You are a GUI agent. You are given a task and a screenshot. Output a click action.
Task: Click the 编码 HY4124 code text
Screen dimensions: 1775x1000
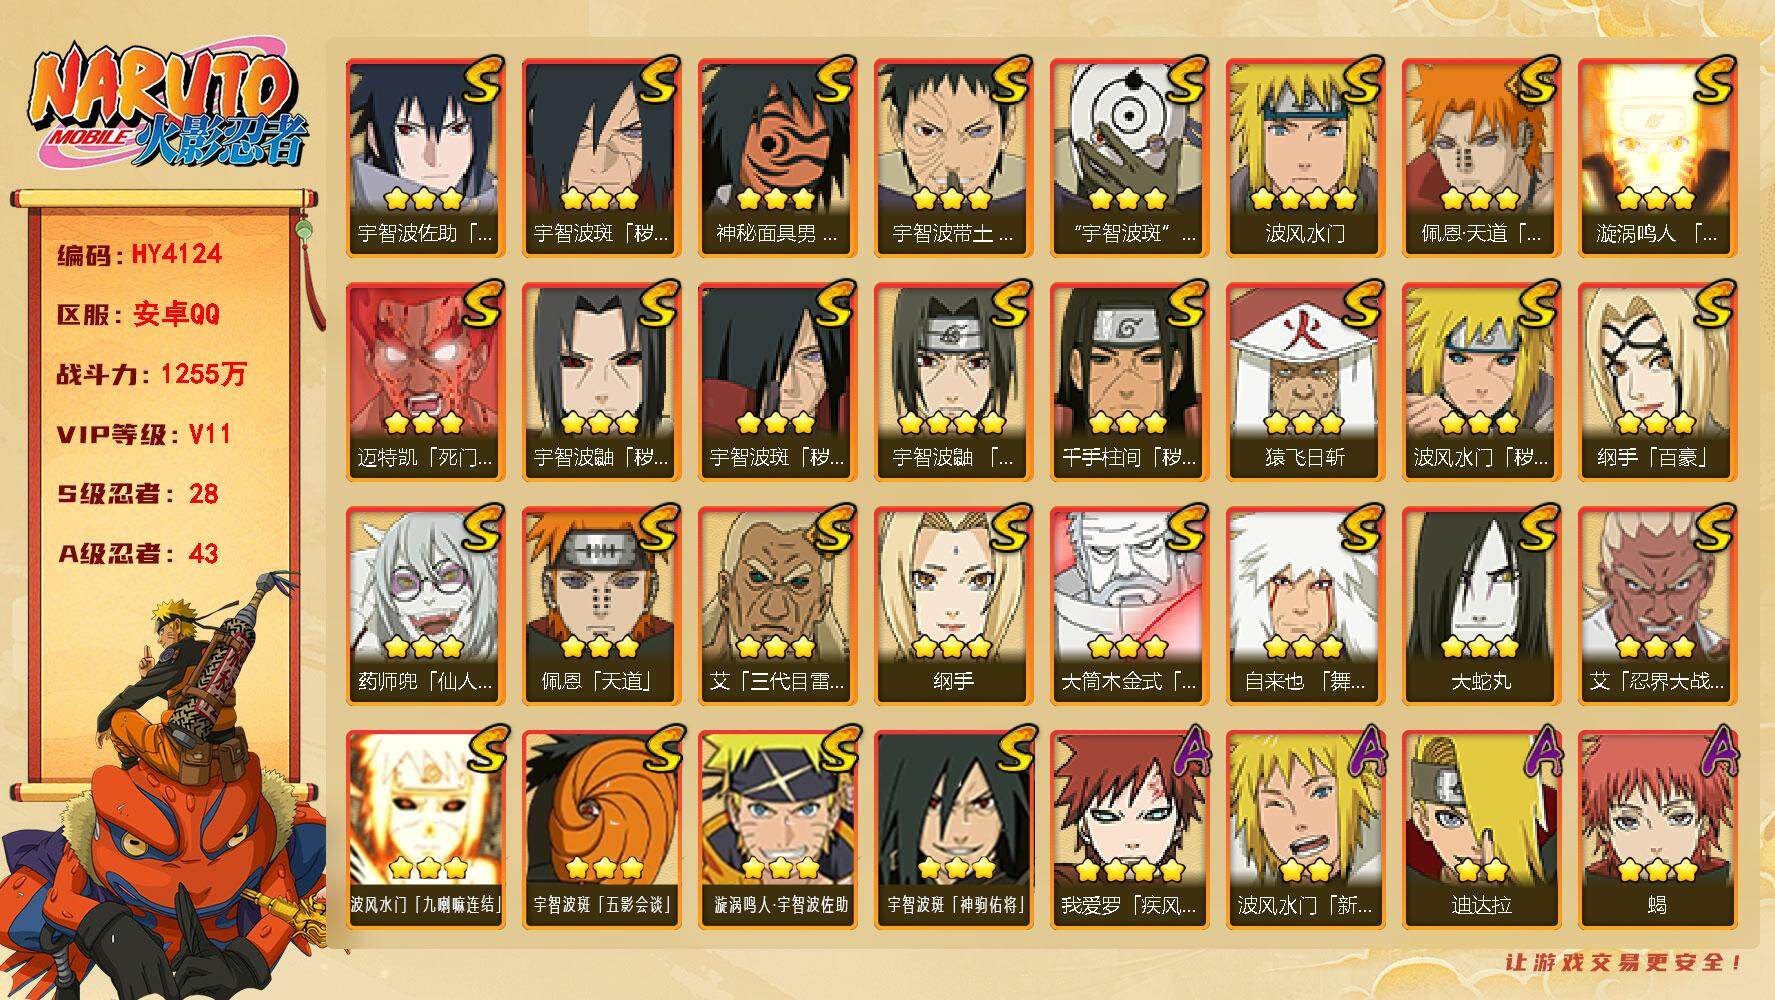click(140, 254)
